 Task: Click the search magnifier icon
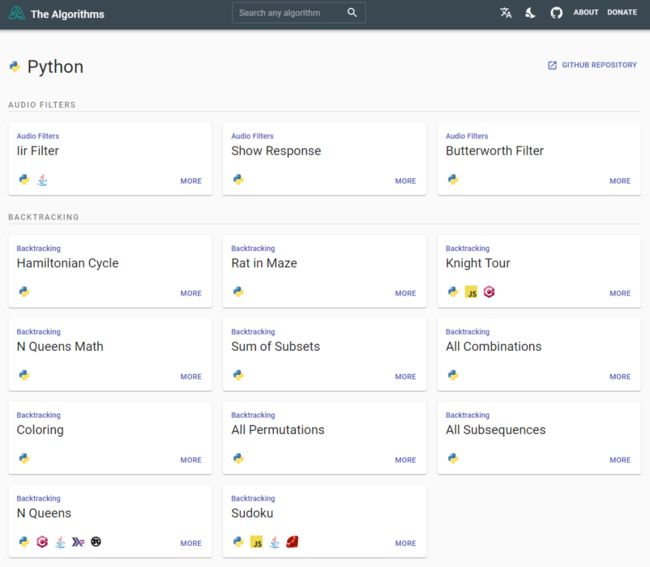tap(352, 13)
